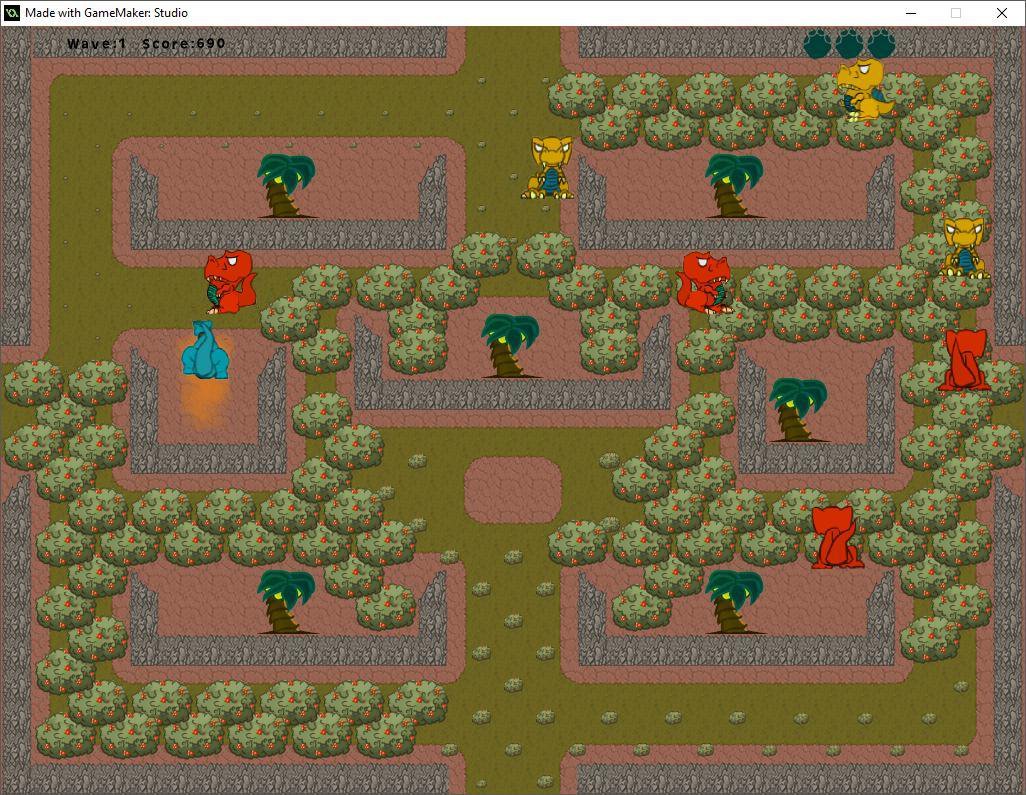Select the back-facing red dinosaur near the bottom-right enclosure
This screenshot has width=1026, height=795.
(835, 537)
